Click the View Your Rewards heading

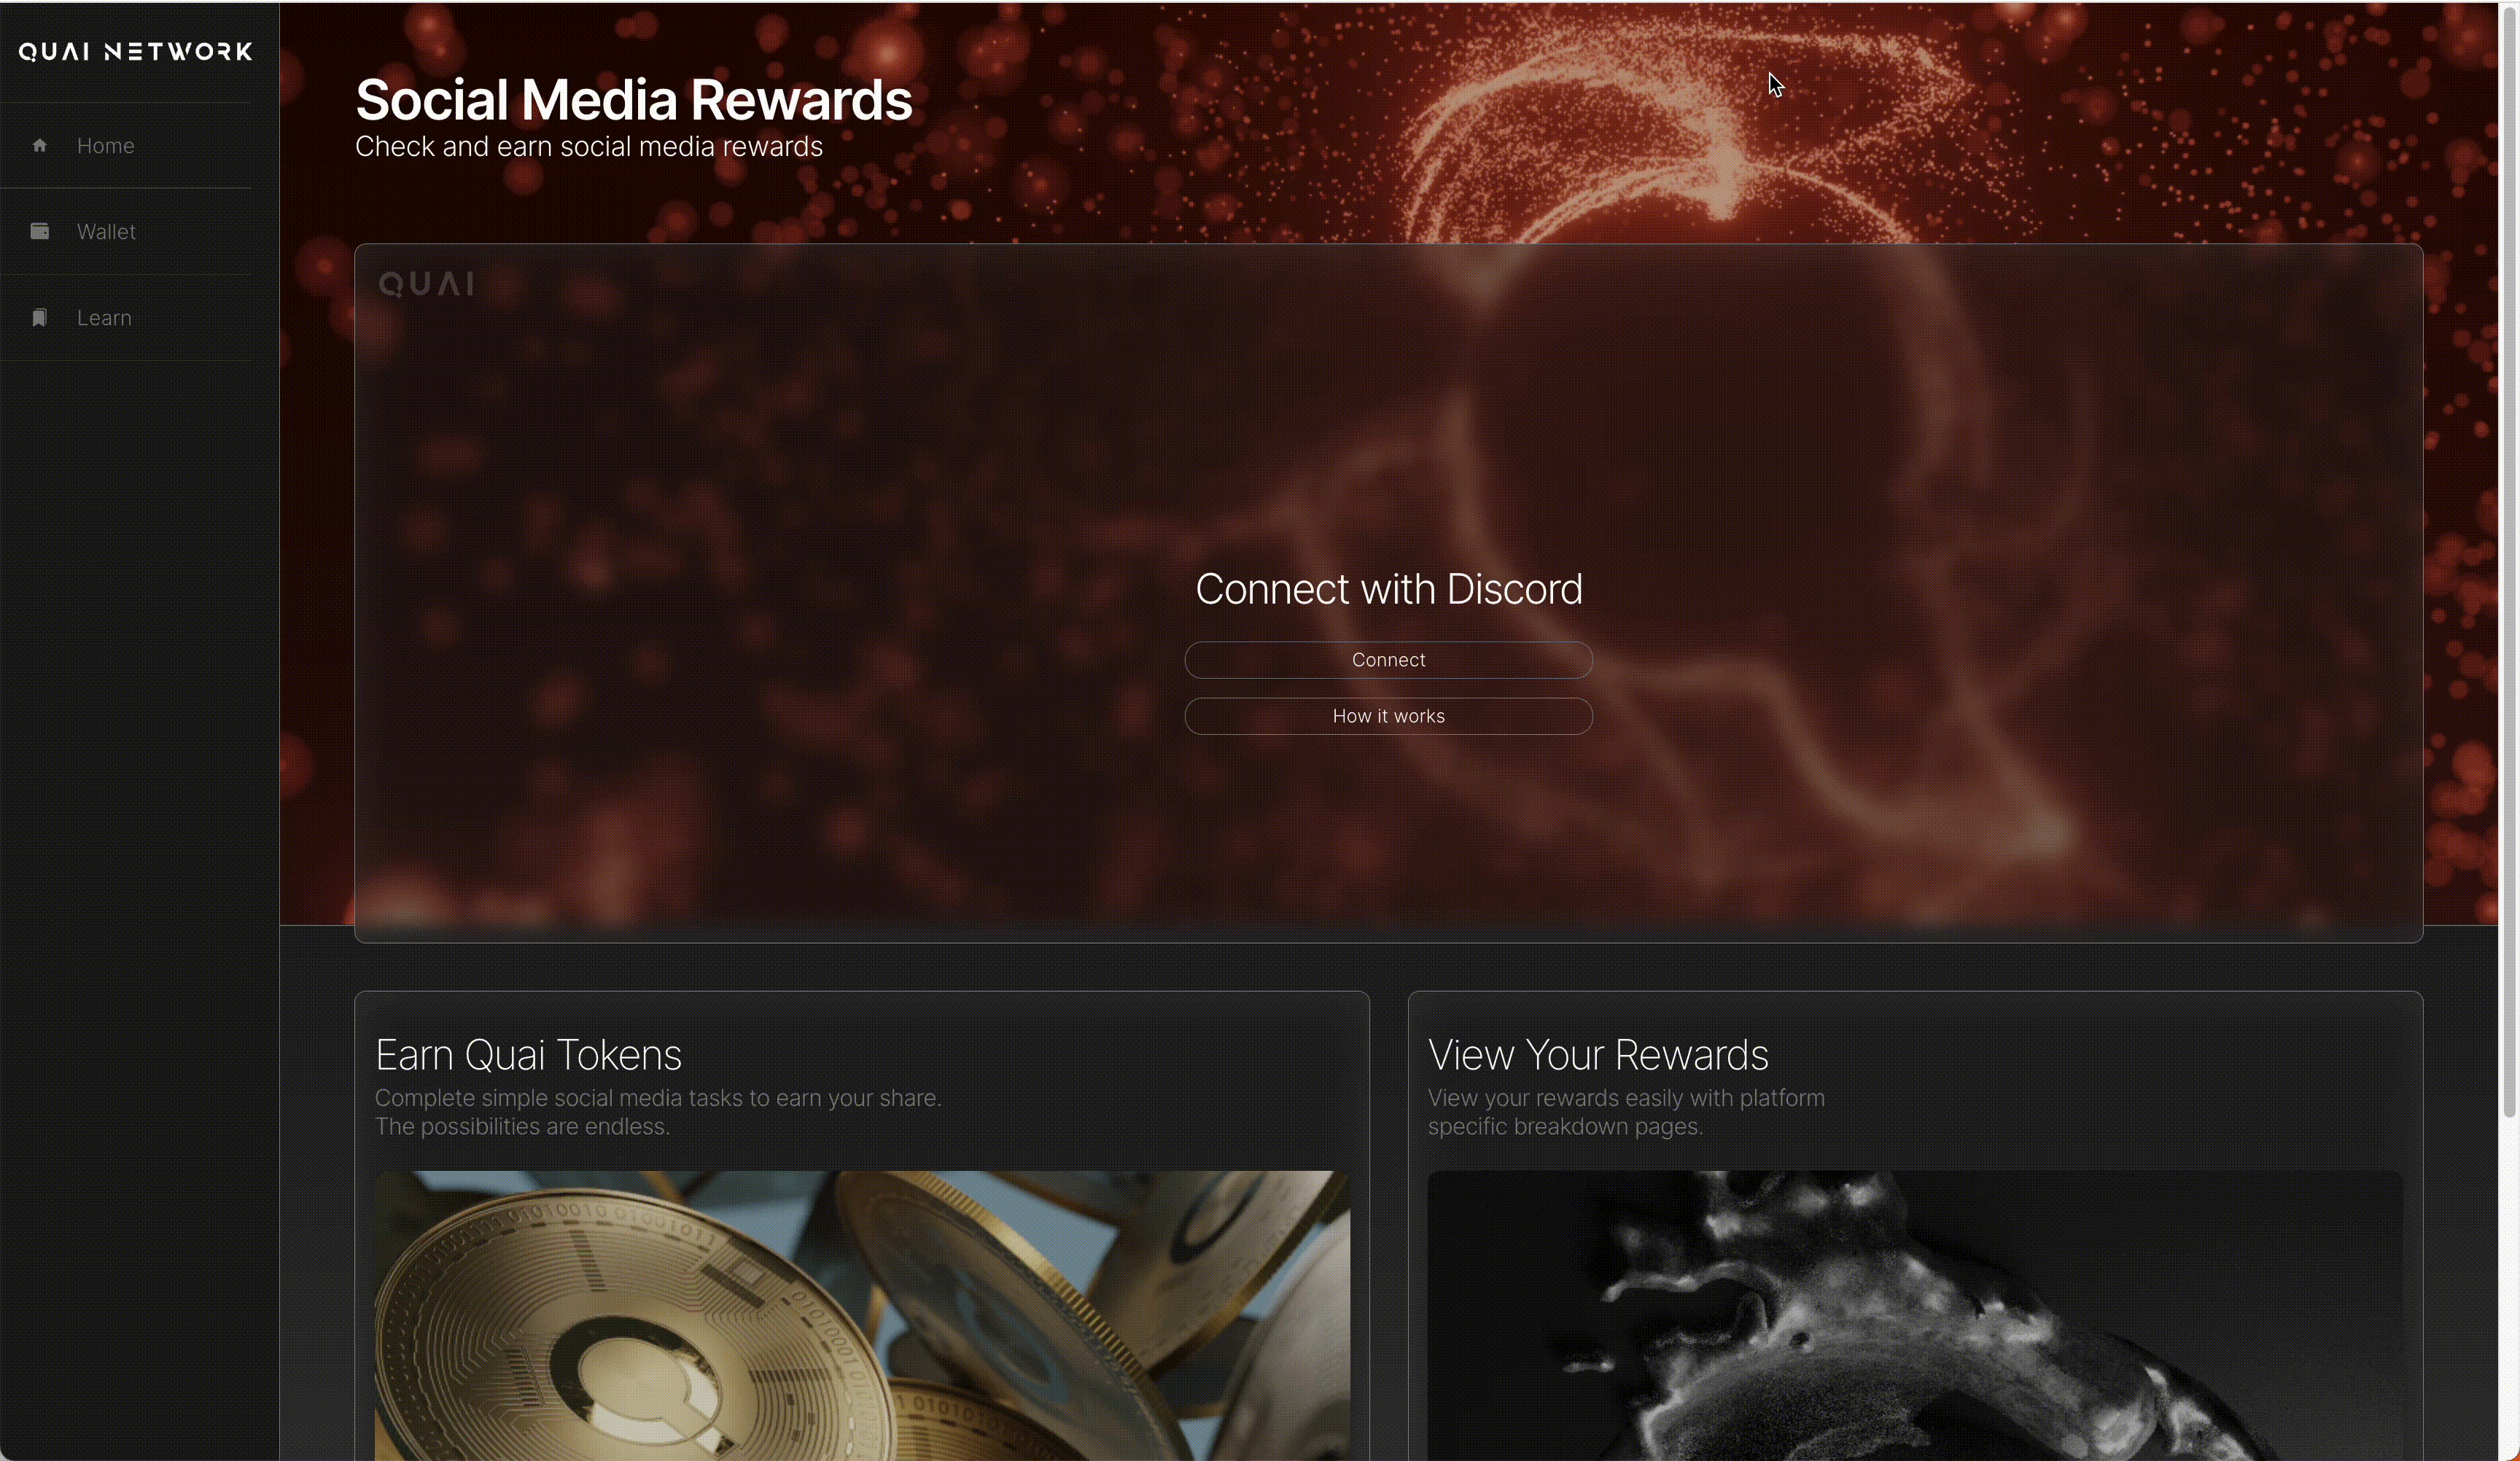click(x=1598, y=1055)
